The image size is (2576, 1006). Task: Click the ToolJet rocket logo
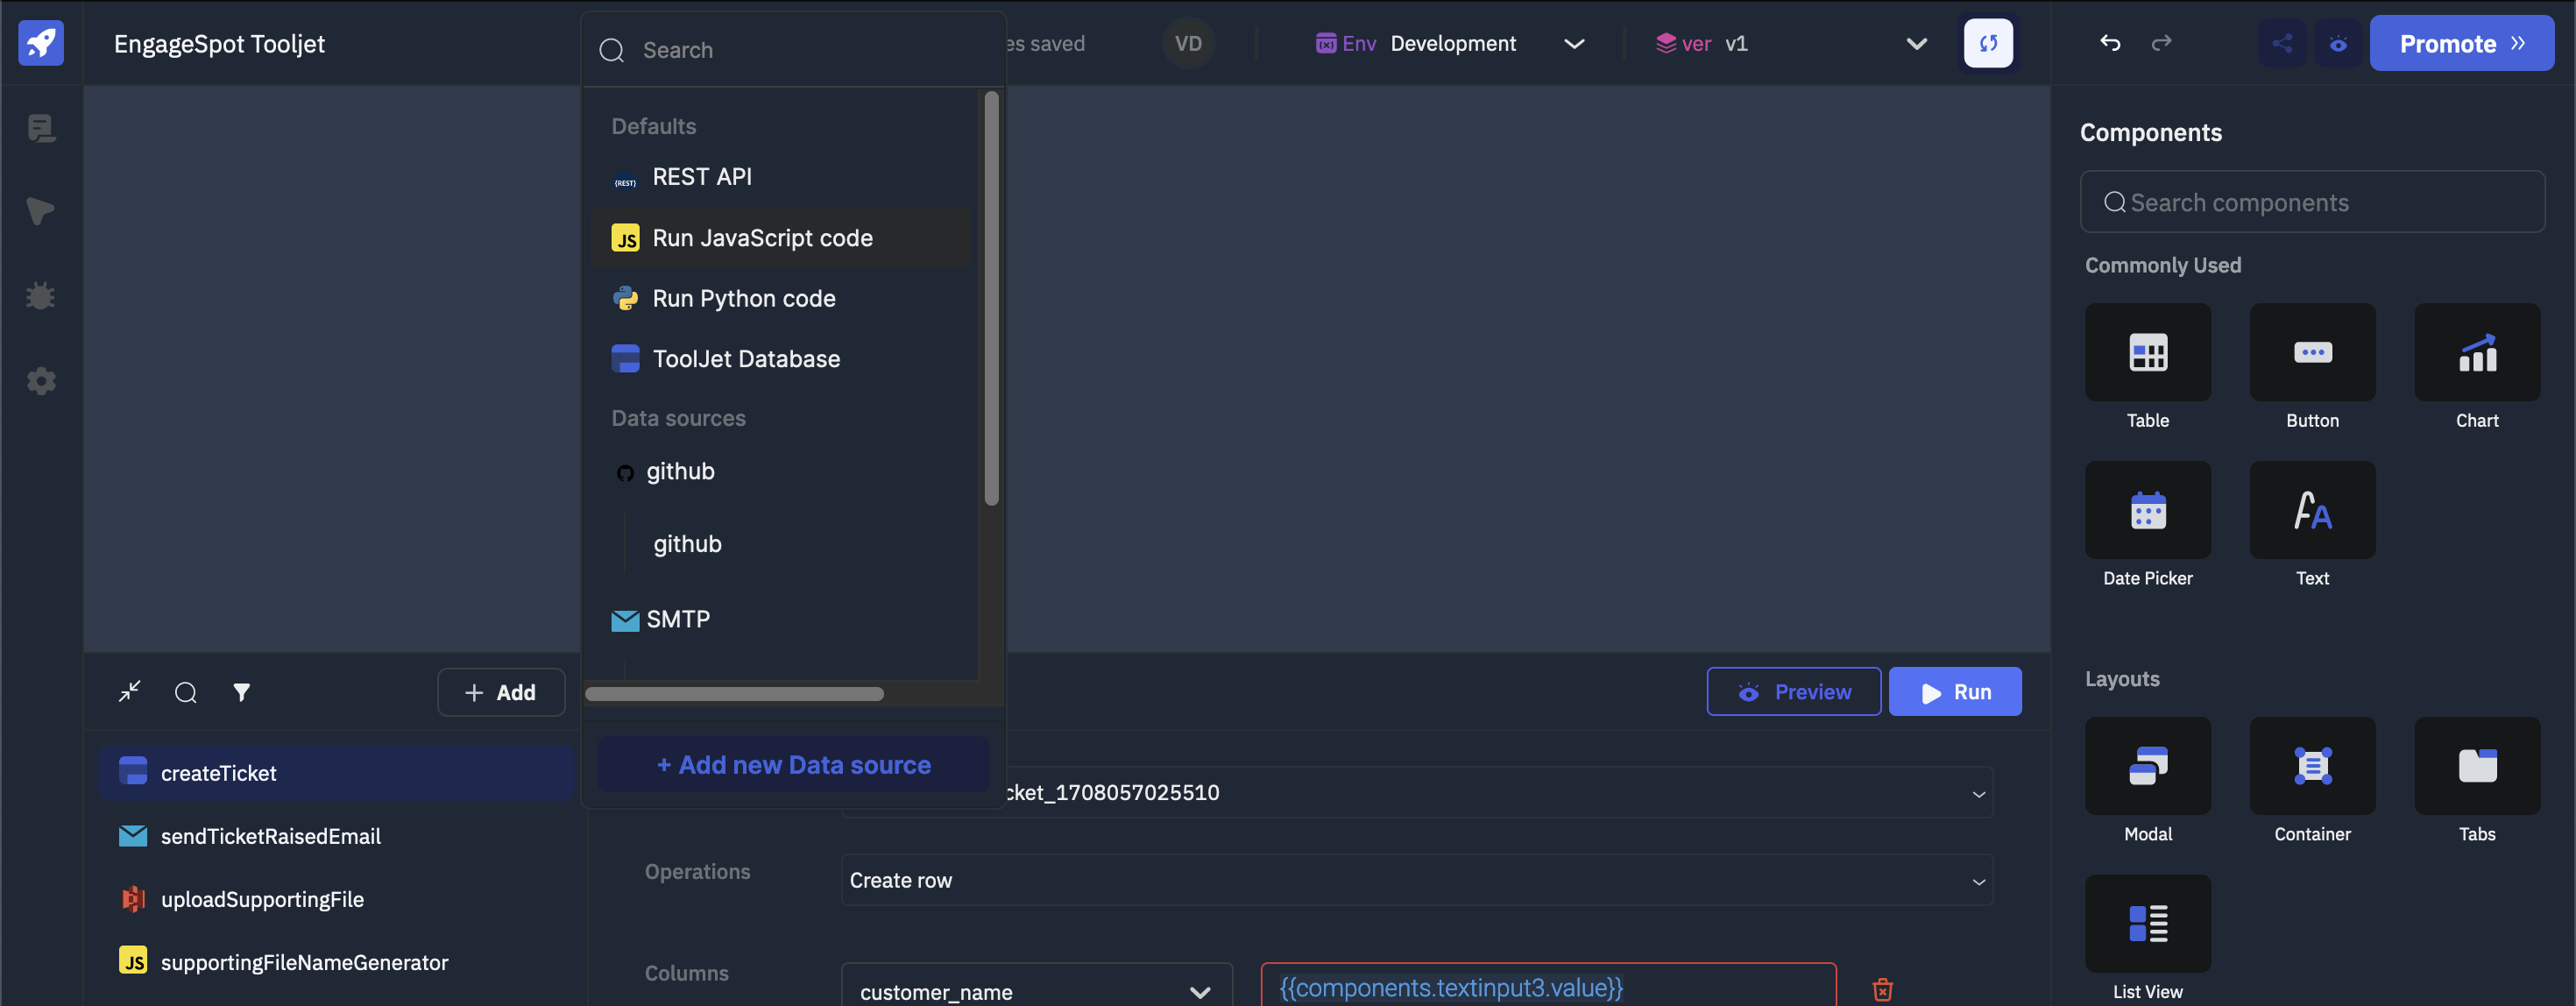coord(41,43)
